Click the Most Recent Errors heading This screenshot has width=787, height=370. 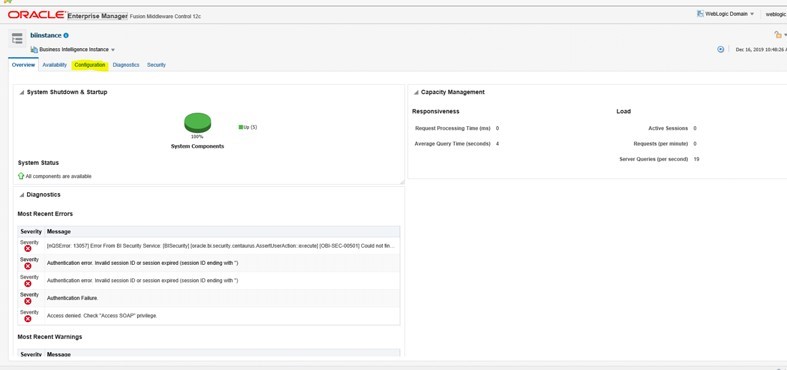[x=45, y=214]
